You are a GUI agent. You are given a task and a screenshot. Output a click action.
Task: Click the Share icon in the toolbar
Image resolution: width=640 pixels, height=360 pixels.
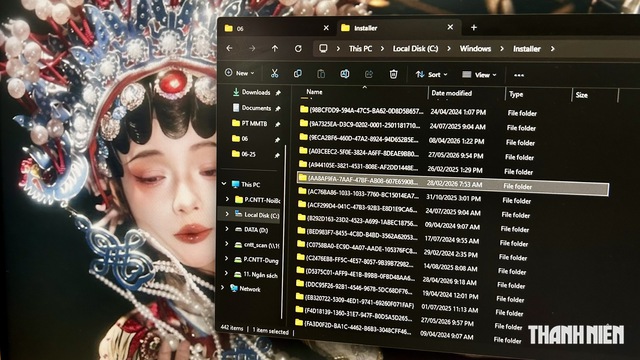coord(369,74)
